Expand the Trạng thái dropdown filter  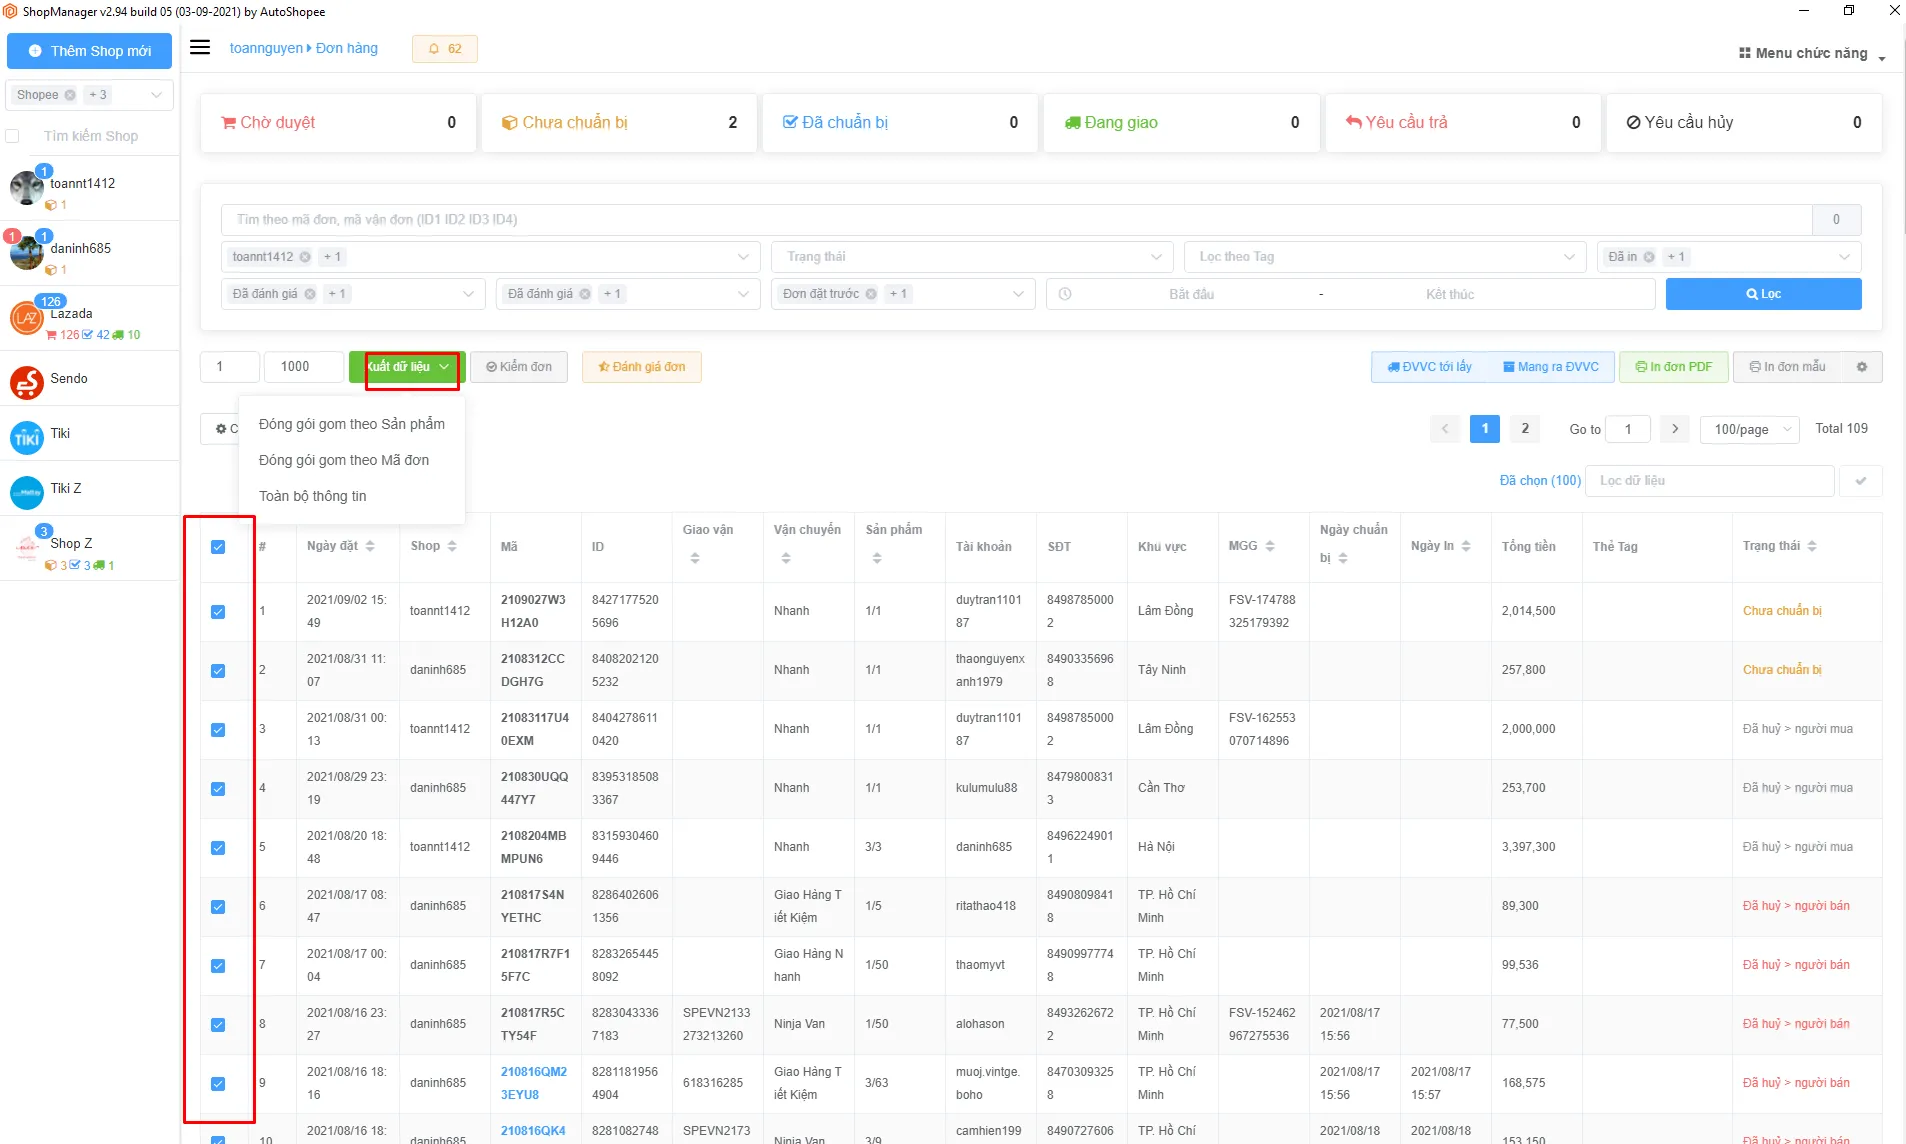pos(971,257)
